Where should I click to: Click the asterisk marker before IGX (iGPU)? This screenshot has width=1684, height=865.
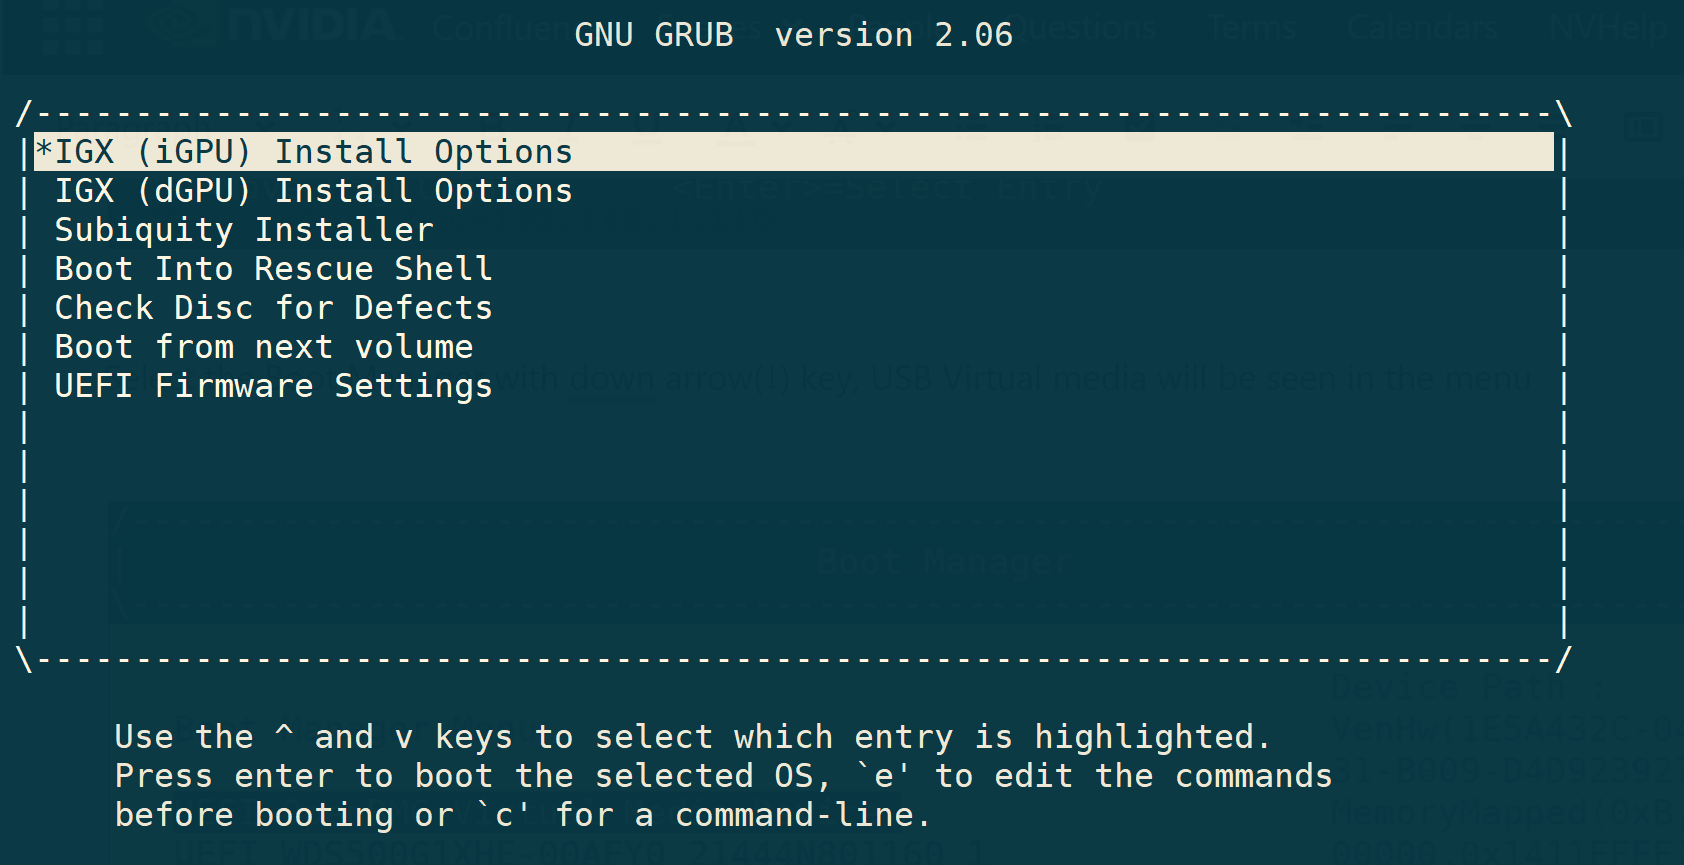(x=44, y=150)
